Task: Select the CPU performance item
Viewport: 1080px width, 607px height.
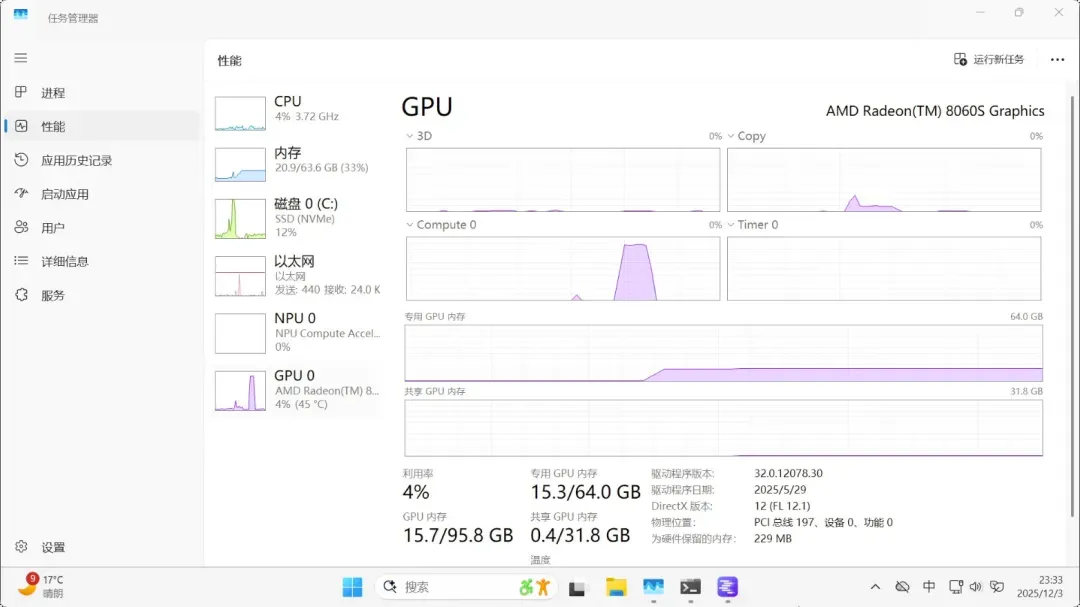Action: 297,113
